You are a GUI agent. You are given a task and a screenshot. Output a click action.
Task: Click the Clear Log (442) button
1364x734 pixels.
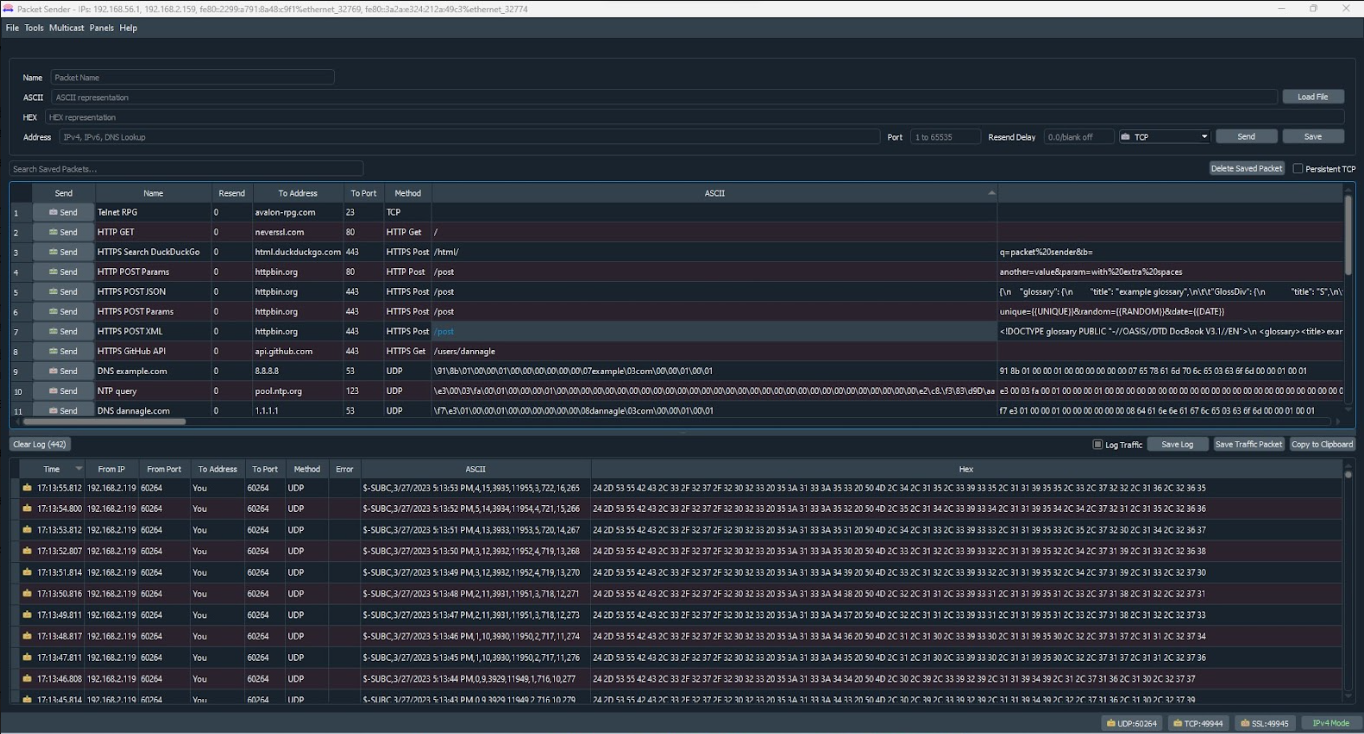click(40, 444)
